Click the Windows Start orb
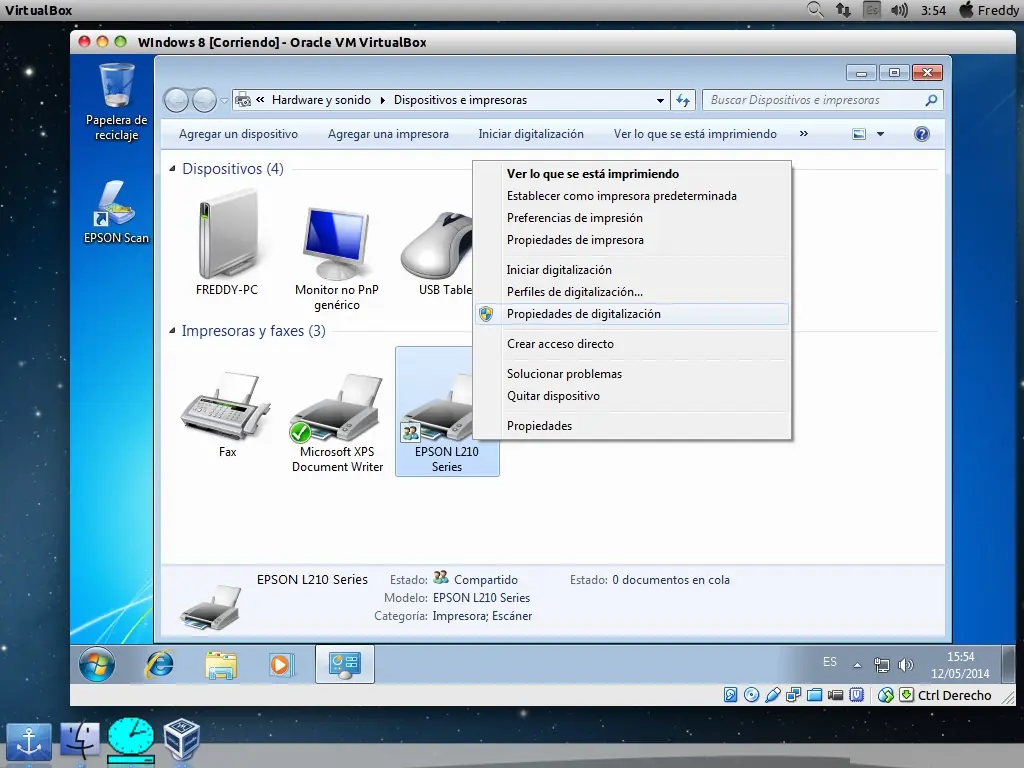Image resolution: width=1024 pixels, height=768 pixels. (x=97, y=664)
